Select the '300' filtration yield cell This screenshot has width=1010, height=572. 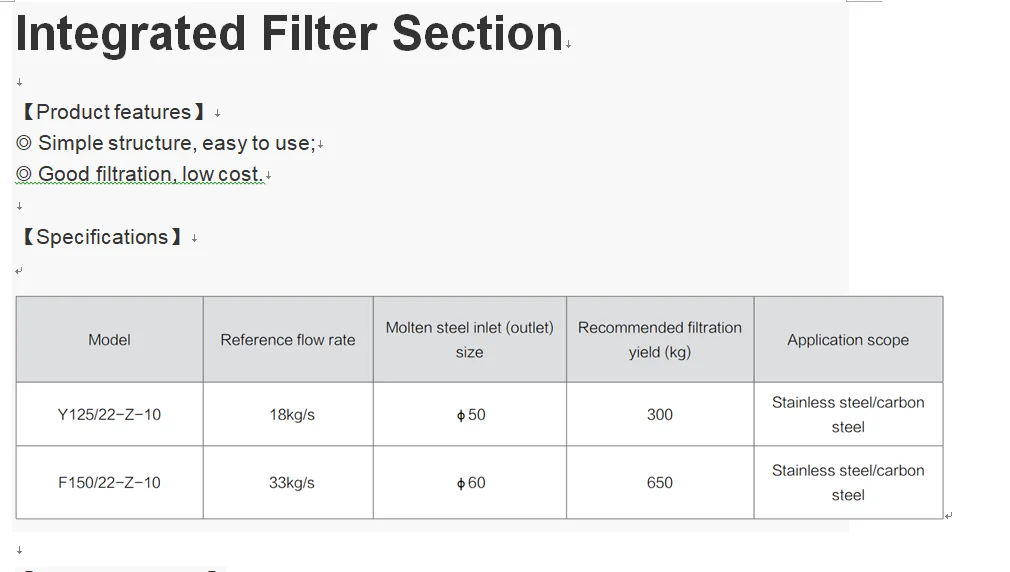click(659, 414)
